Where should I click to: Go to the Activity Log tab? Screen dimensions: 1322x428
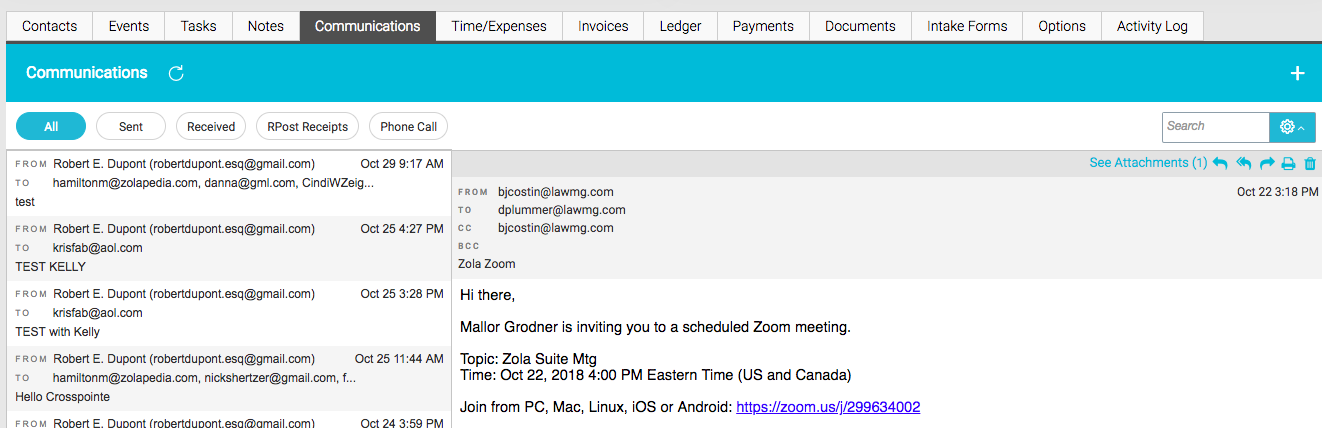click(x=1152, y=26)
